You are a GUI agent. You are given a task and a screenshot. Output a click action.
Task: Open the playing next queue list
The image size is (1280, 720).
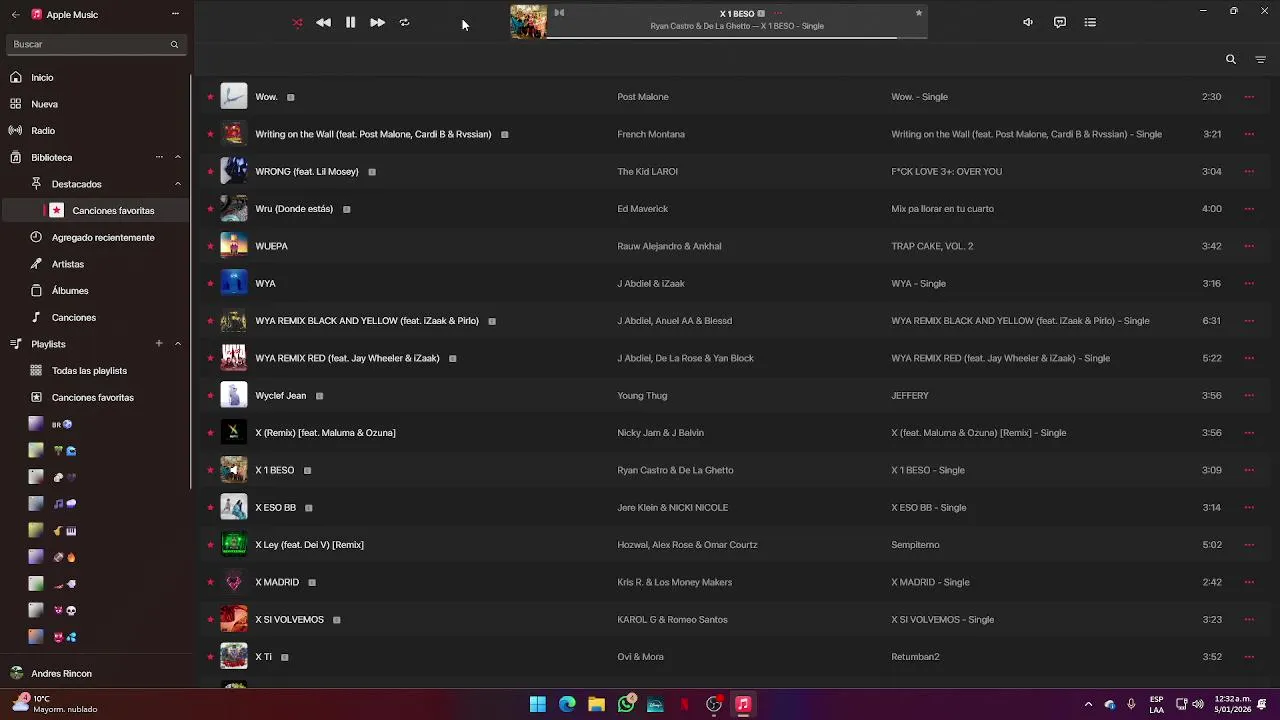click(1090, 22)
